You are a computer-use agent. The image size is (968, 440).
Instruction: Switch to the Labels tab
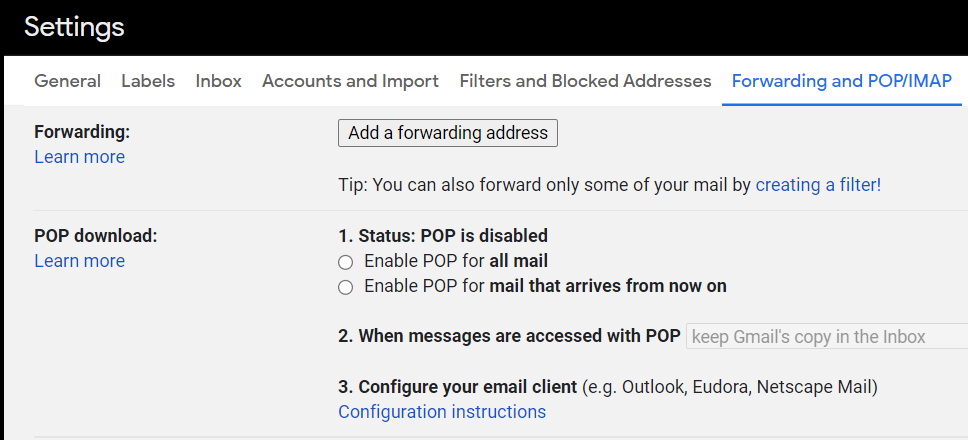coord(148,81)
